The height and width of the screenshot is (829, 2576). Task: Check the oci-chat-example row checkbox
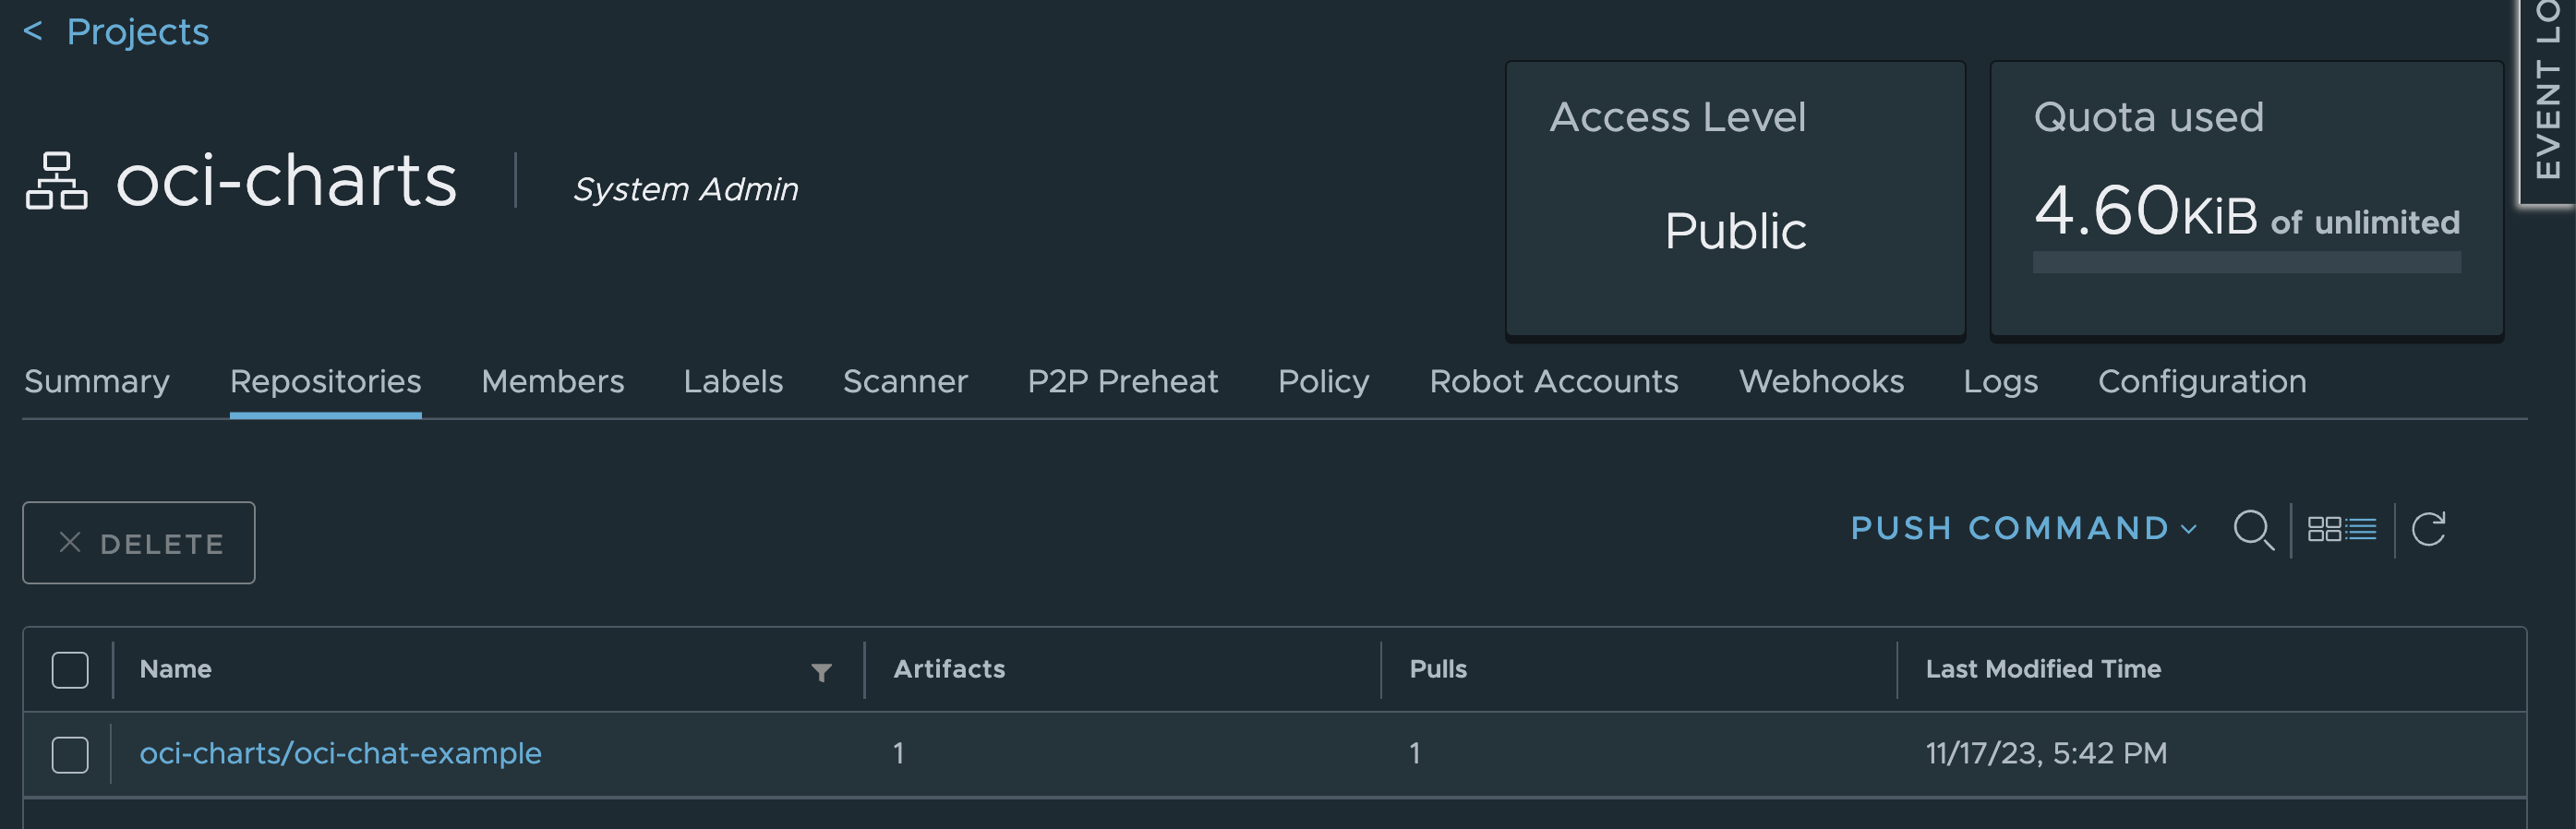coord(70,754)
